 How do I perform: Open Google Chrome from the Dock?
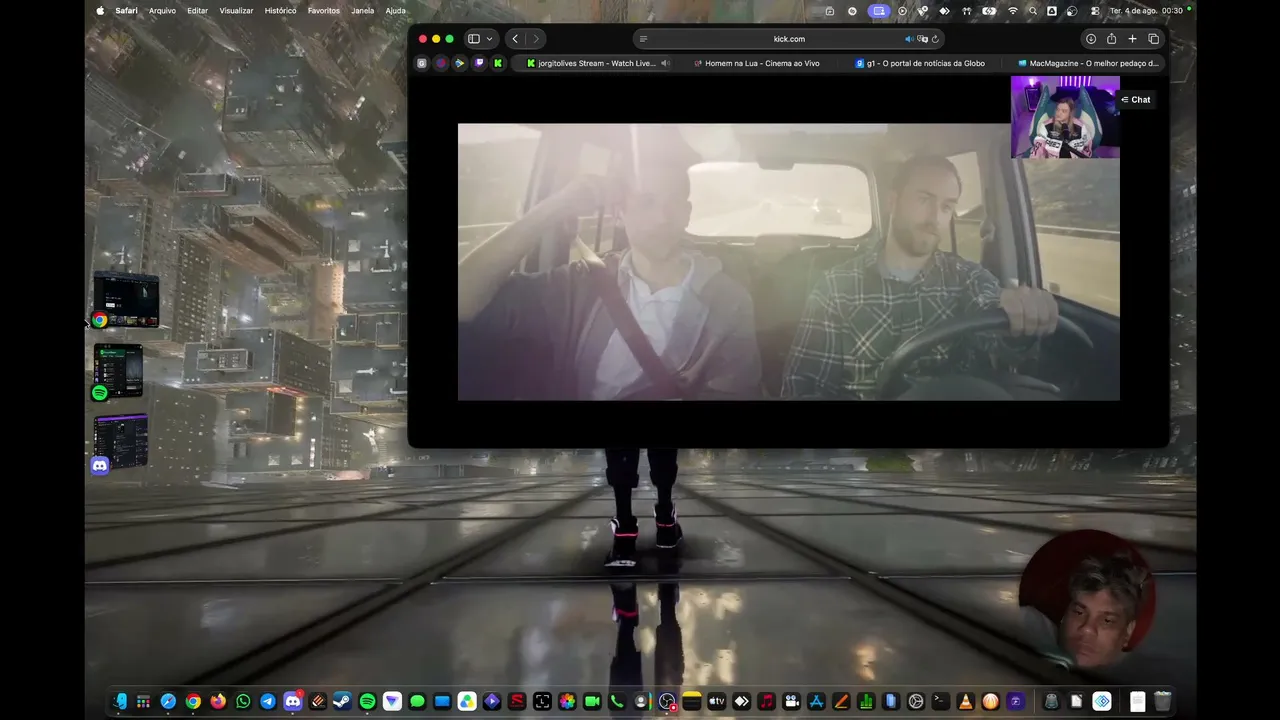click(193, 702)
